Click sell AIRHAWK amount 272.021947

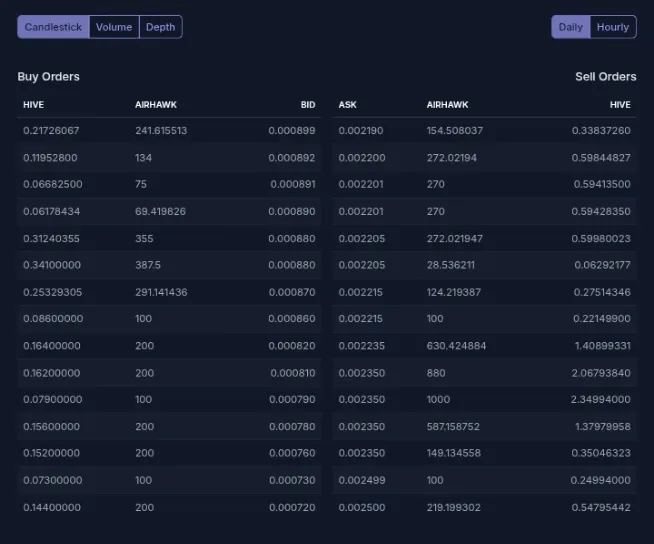[x=455, y=239]
